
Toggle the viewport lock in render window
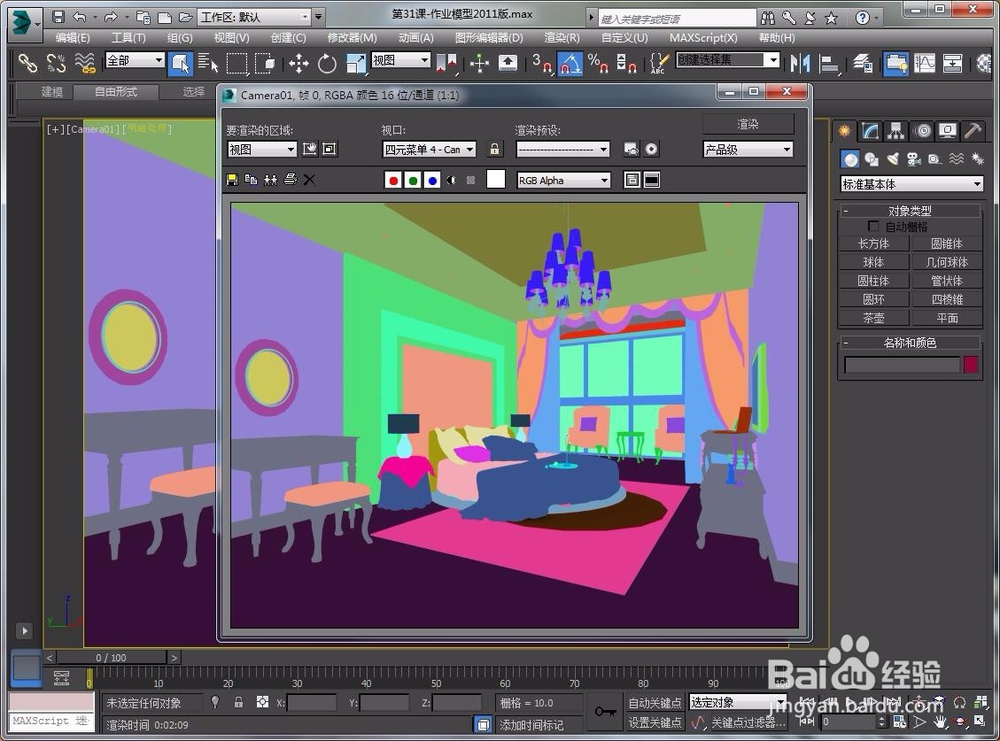click(x=494, y=149)
